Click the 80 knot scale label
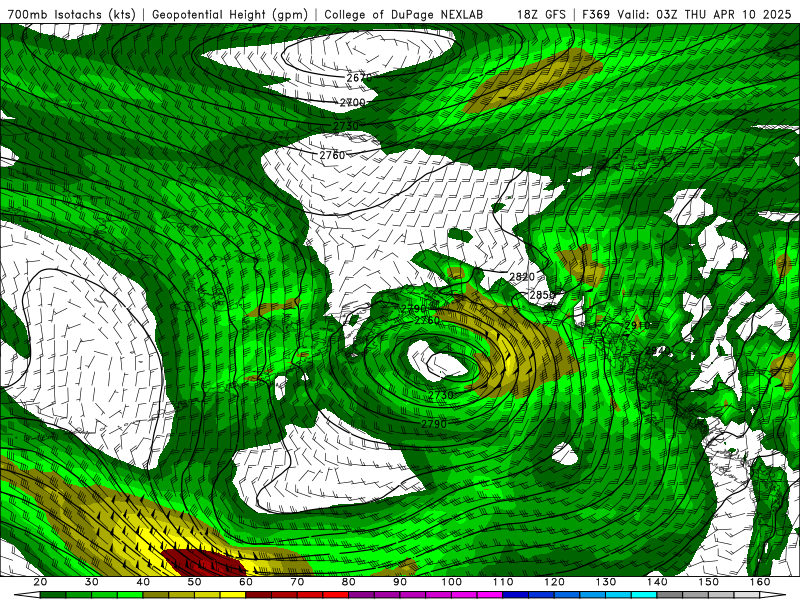800x600 pixels. (348, 582)
